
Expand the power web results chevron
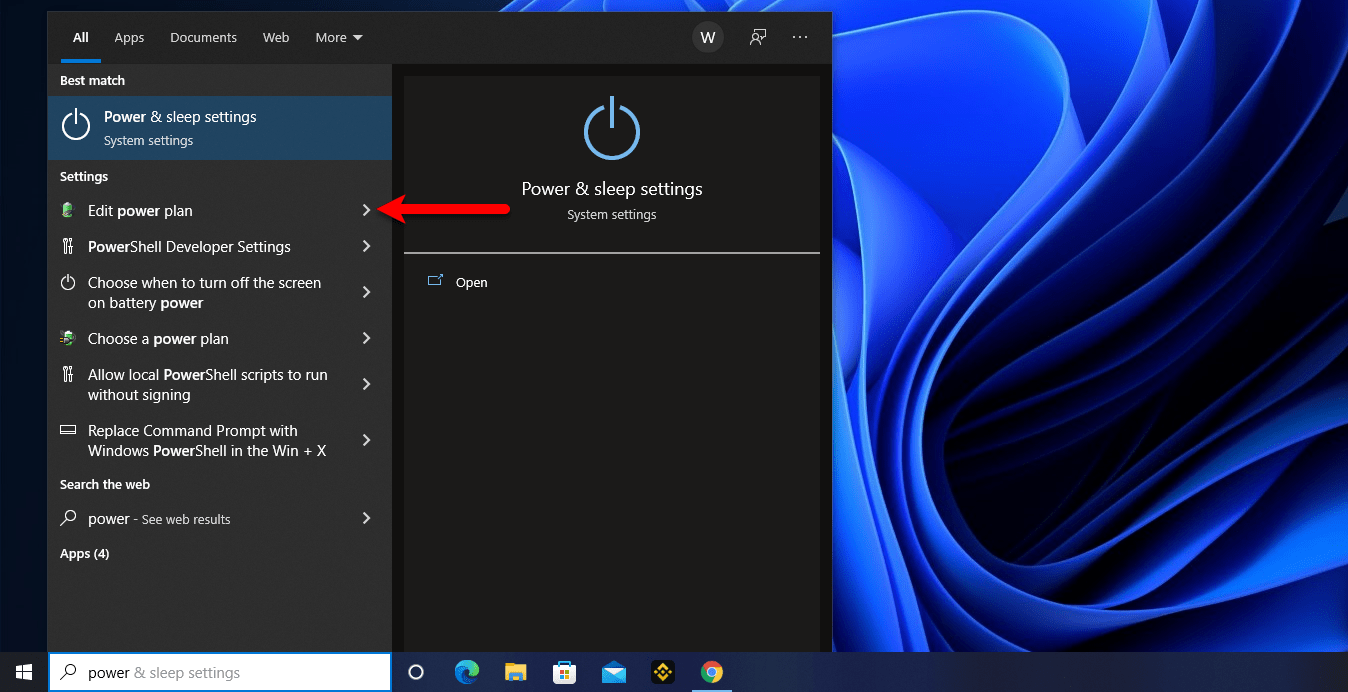[x=366, y=519]
